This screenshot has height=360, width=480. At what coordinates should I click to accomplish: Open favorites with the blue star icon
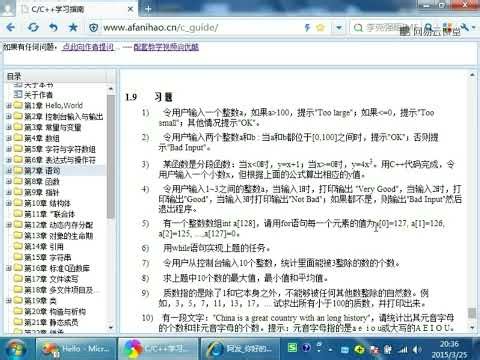[73, 27]
